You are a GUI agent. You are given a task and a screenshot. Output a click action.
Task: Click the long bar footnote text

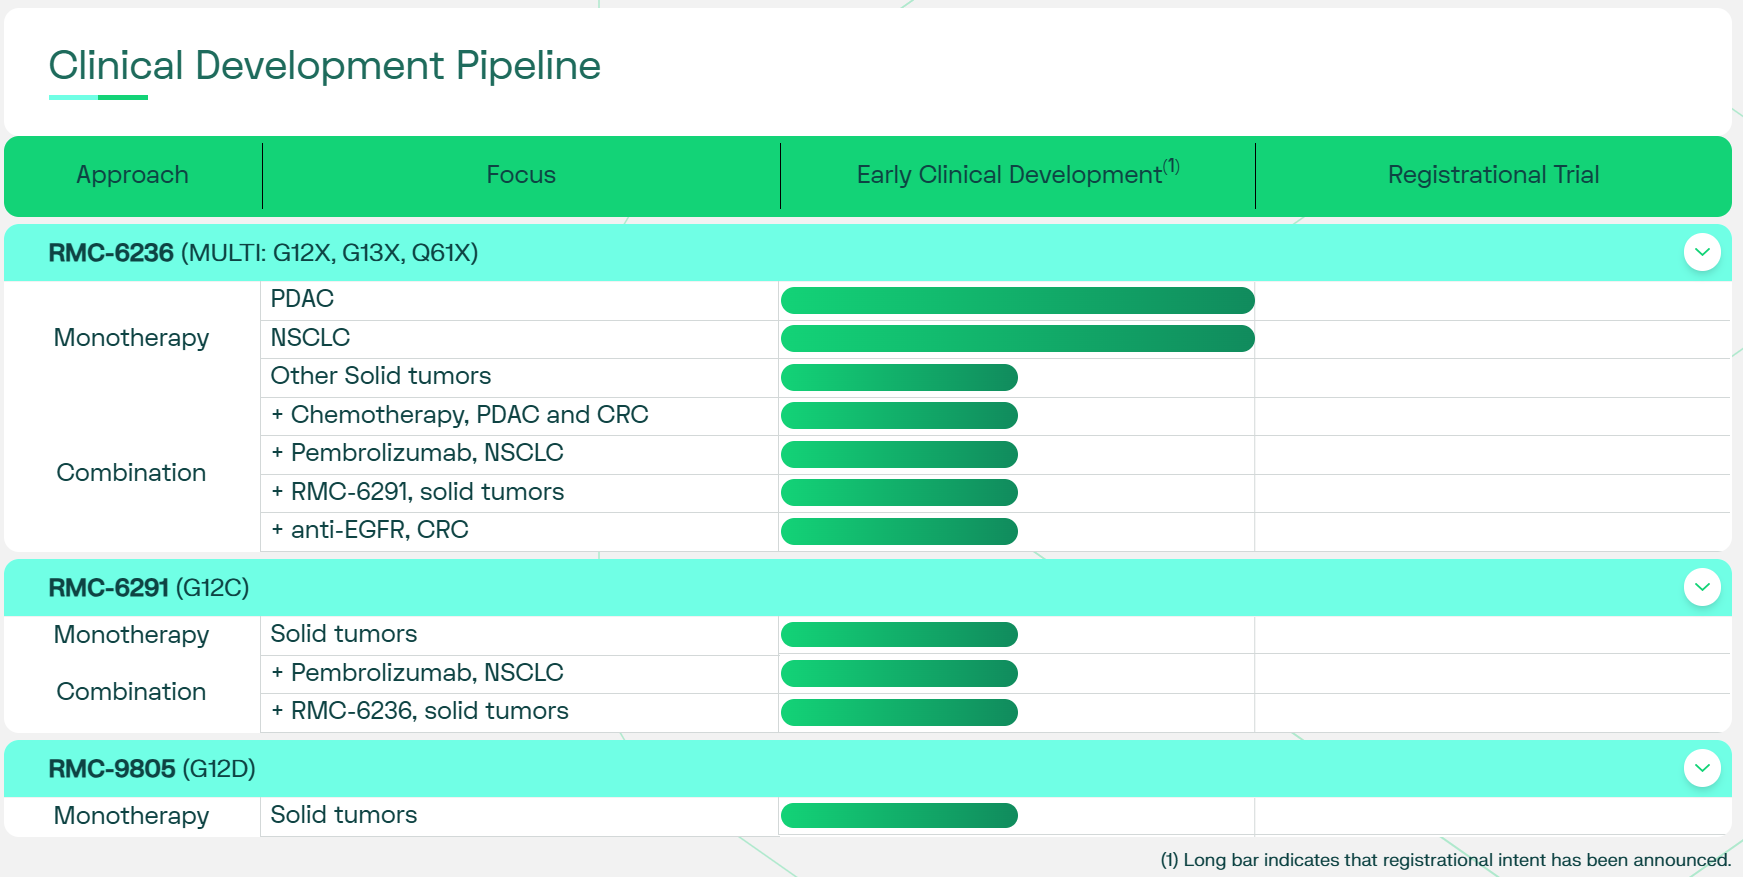point(1445,860)
